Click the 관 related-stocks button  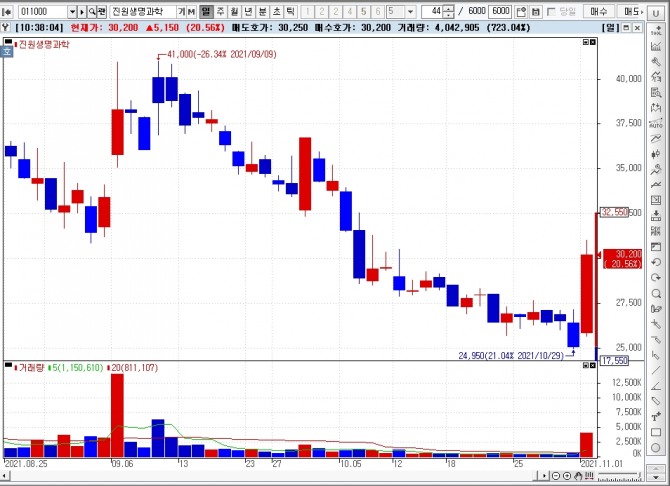pyautogui.click(x=101, y=12)
